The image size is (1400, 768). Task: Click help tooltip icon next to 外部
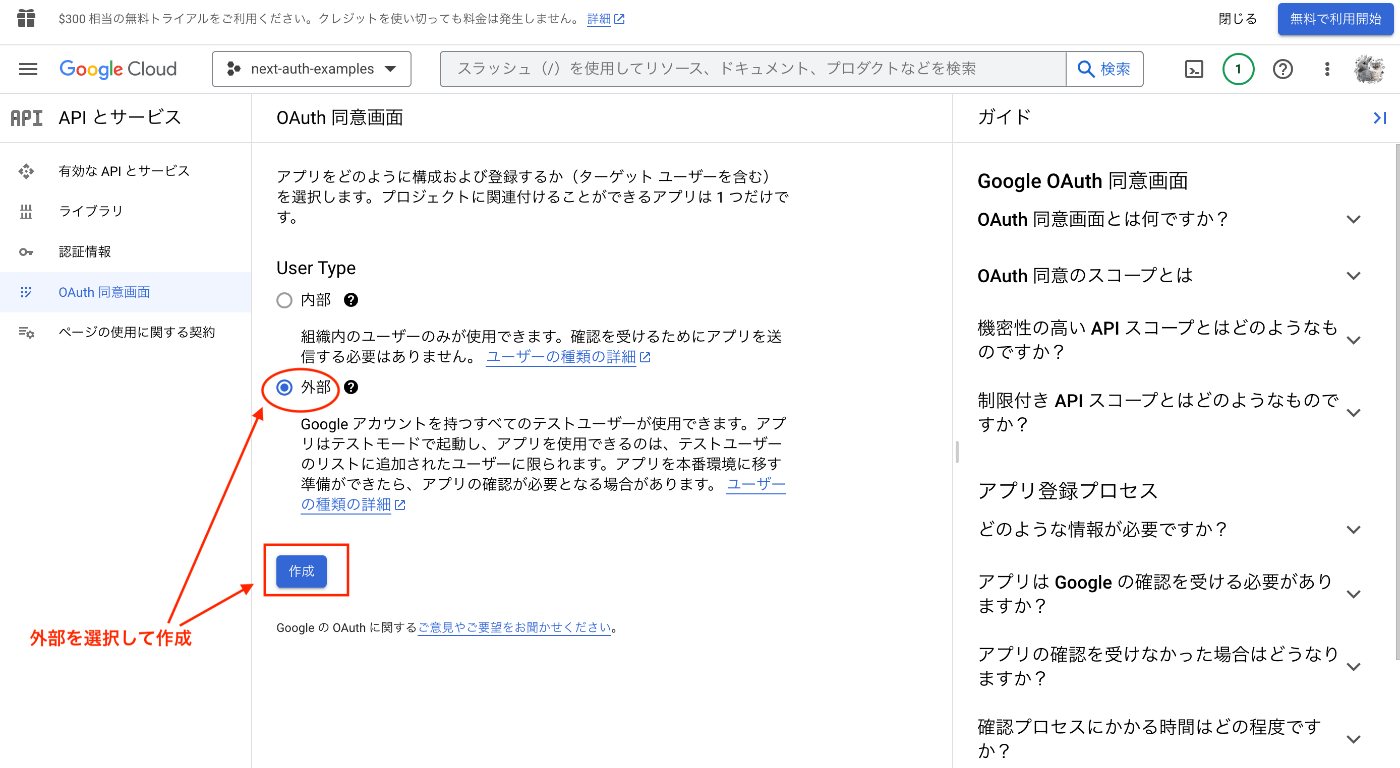(351, 387)
